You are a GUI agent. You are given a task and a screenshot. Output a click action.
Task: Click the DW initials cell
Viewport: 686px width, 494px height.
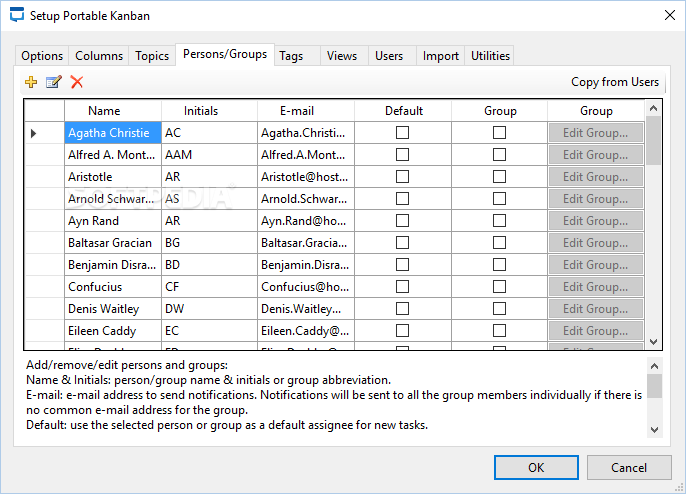(x=210, y=309)
